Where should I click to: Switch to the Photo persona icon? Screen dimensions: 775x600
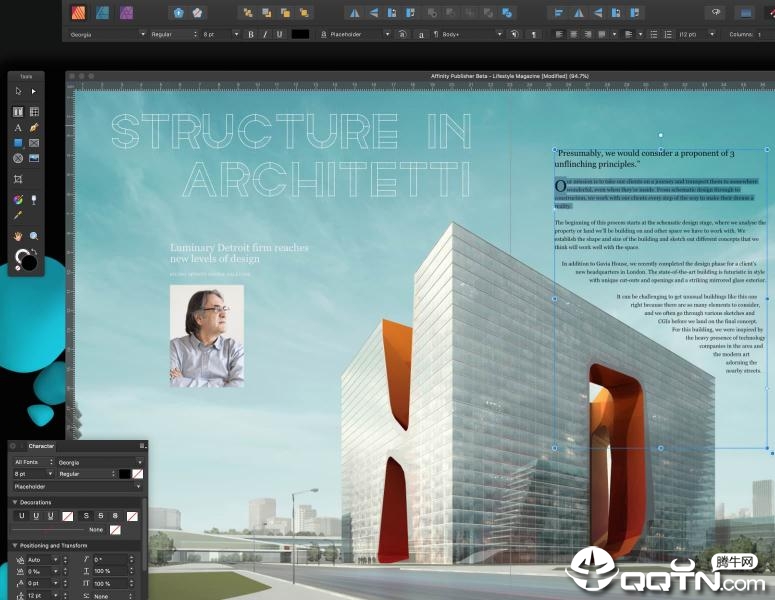coord(127,13)
